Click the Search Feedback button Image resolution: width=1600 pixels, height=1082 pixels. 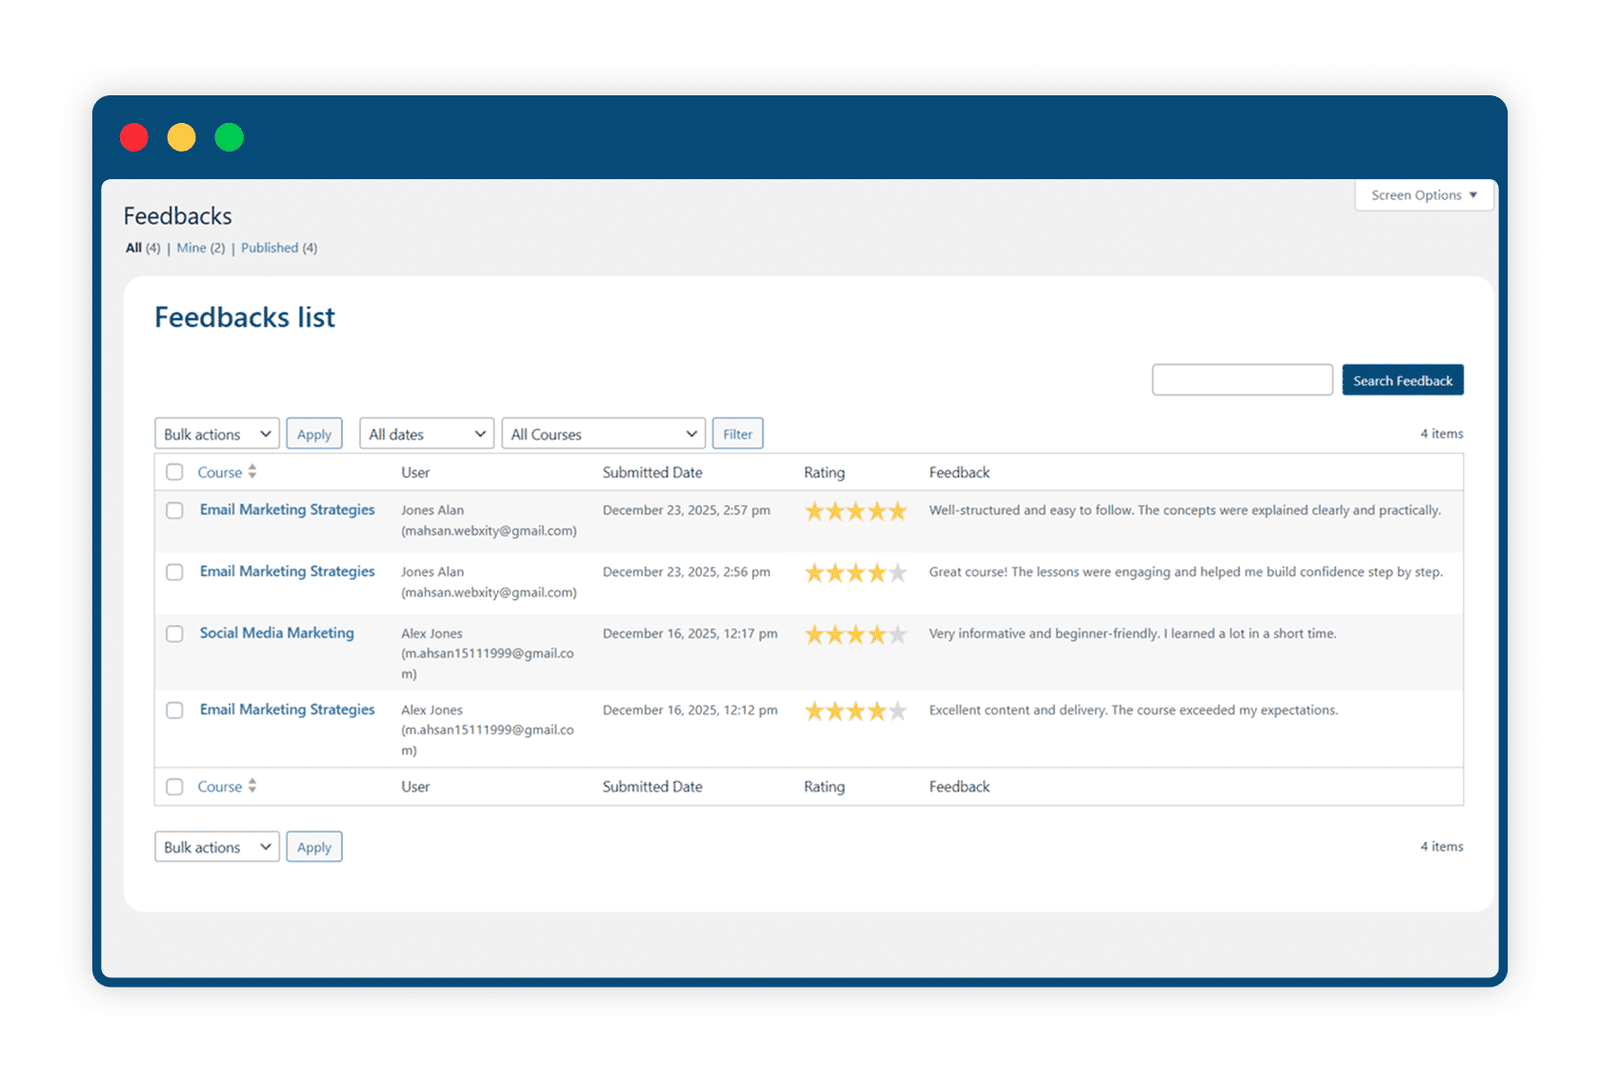tap(1403, 380)
